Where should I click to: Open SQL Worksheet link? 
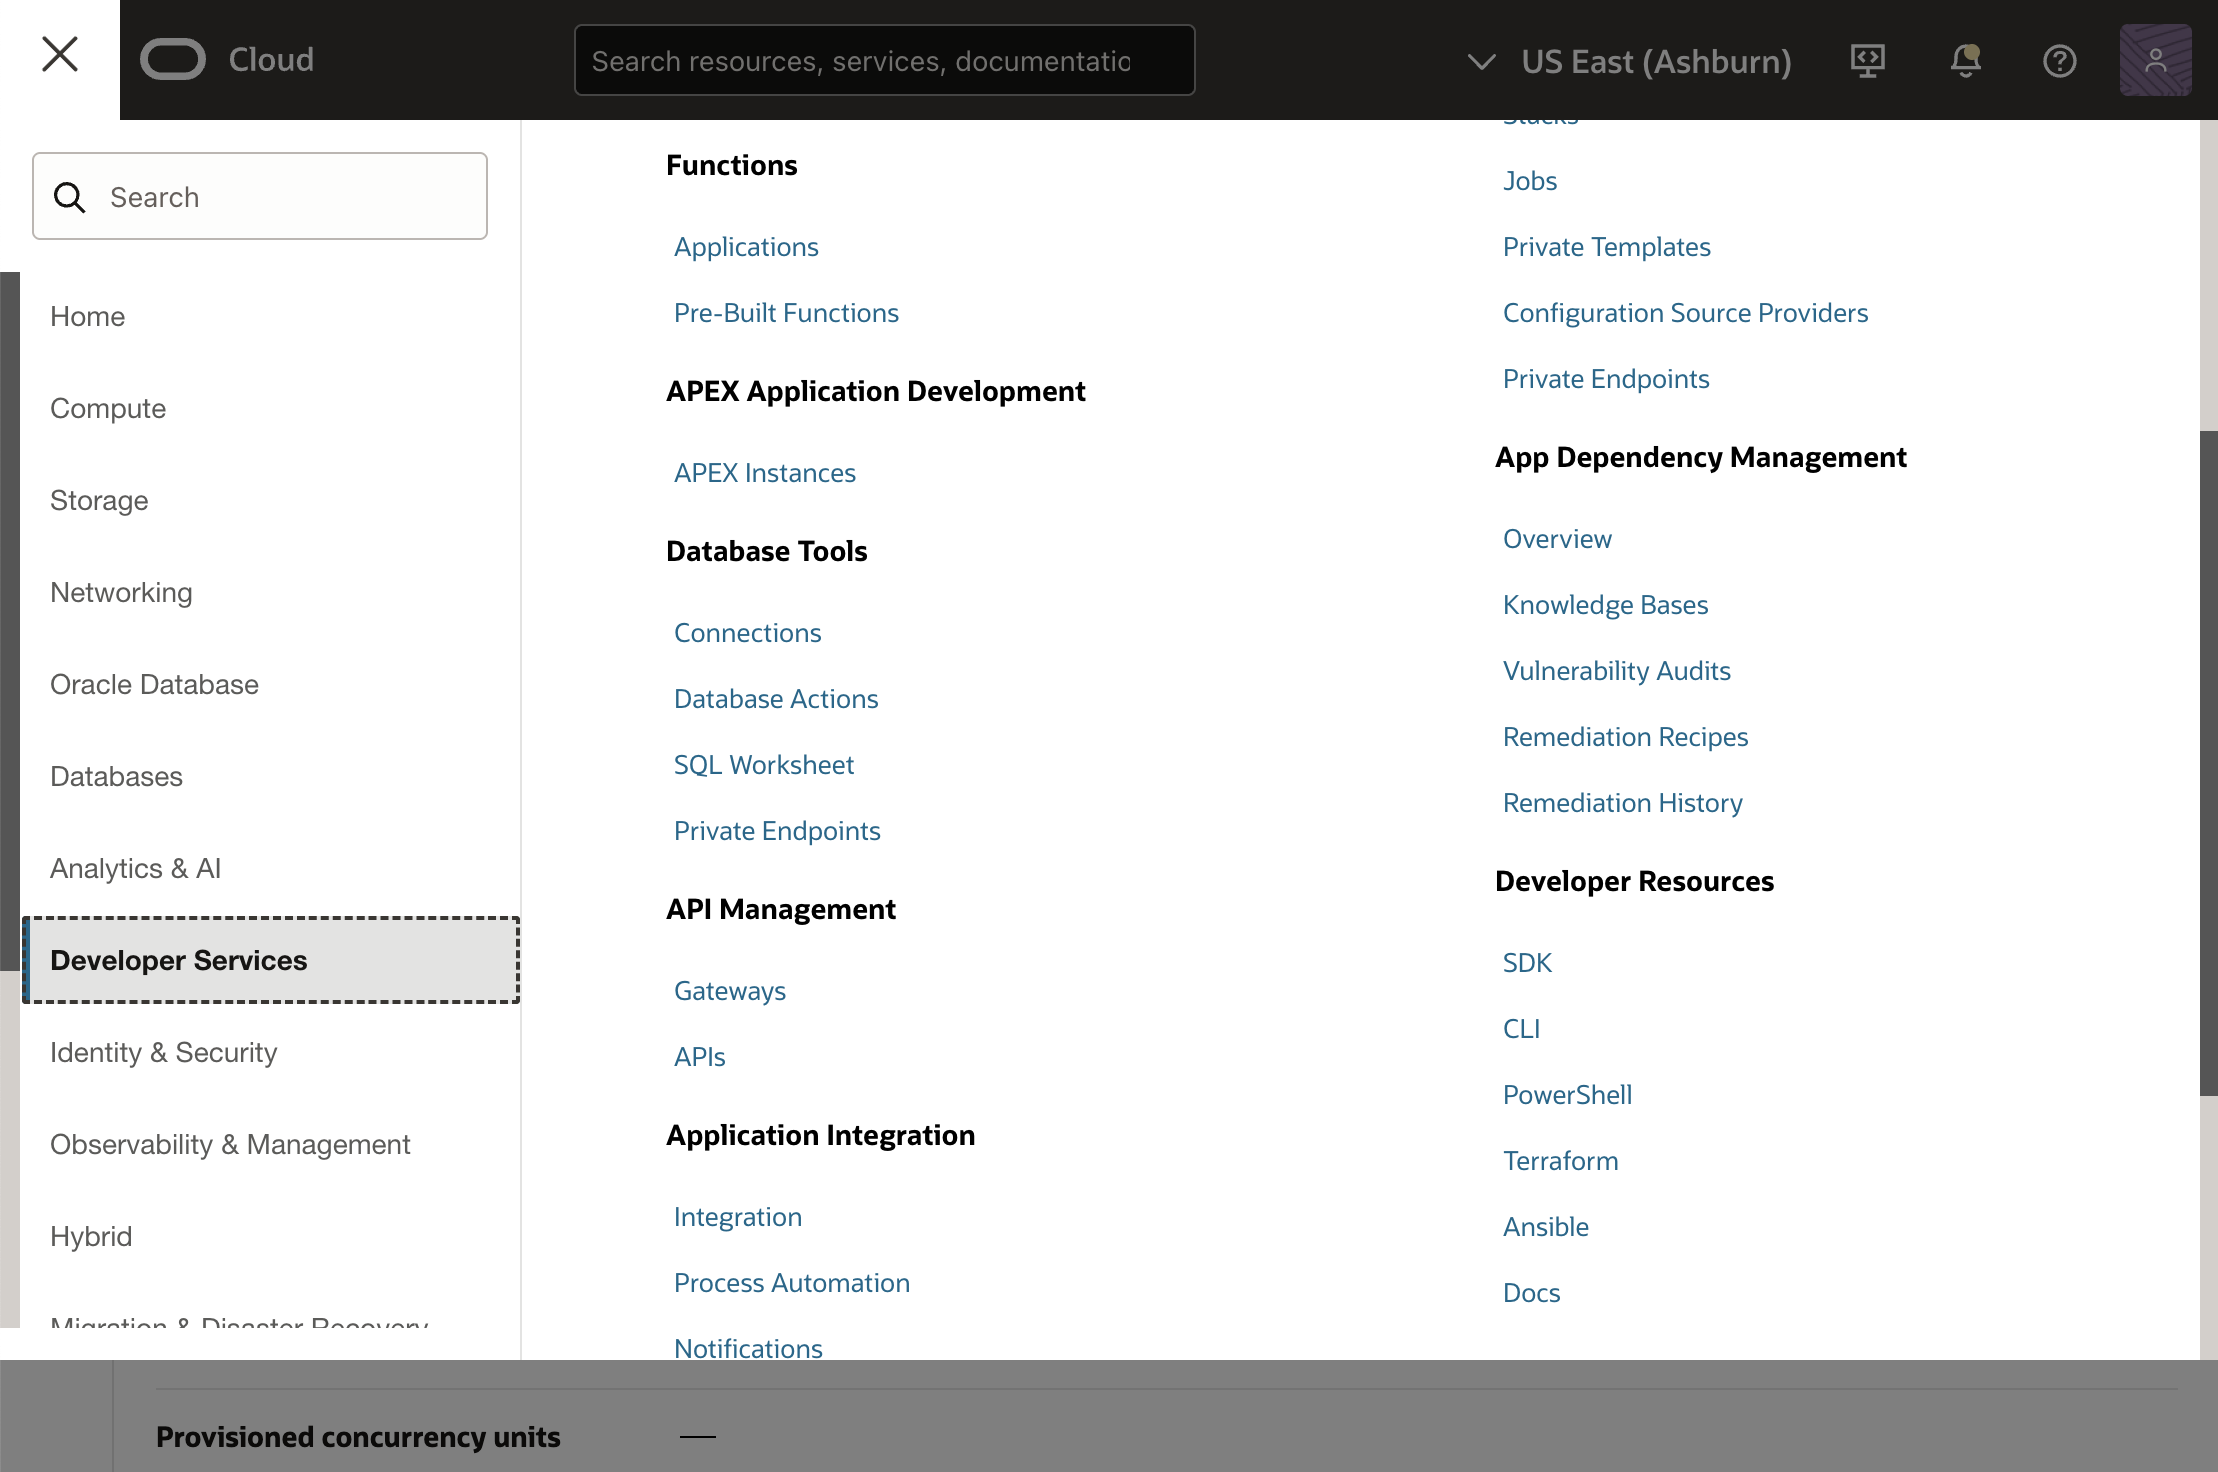763,765
